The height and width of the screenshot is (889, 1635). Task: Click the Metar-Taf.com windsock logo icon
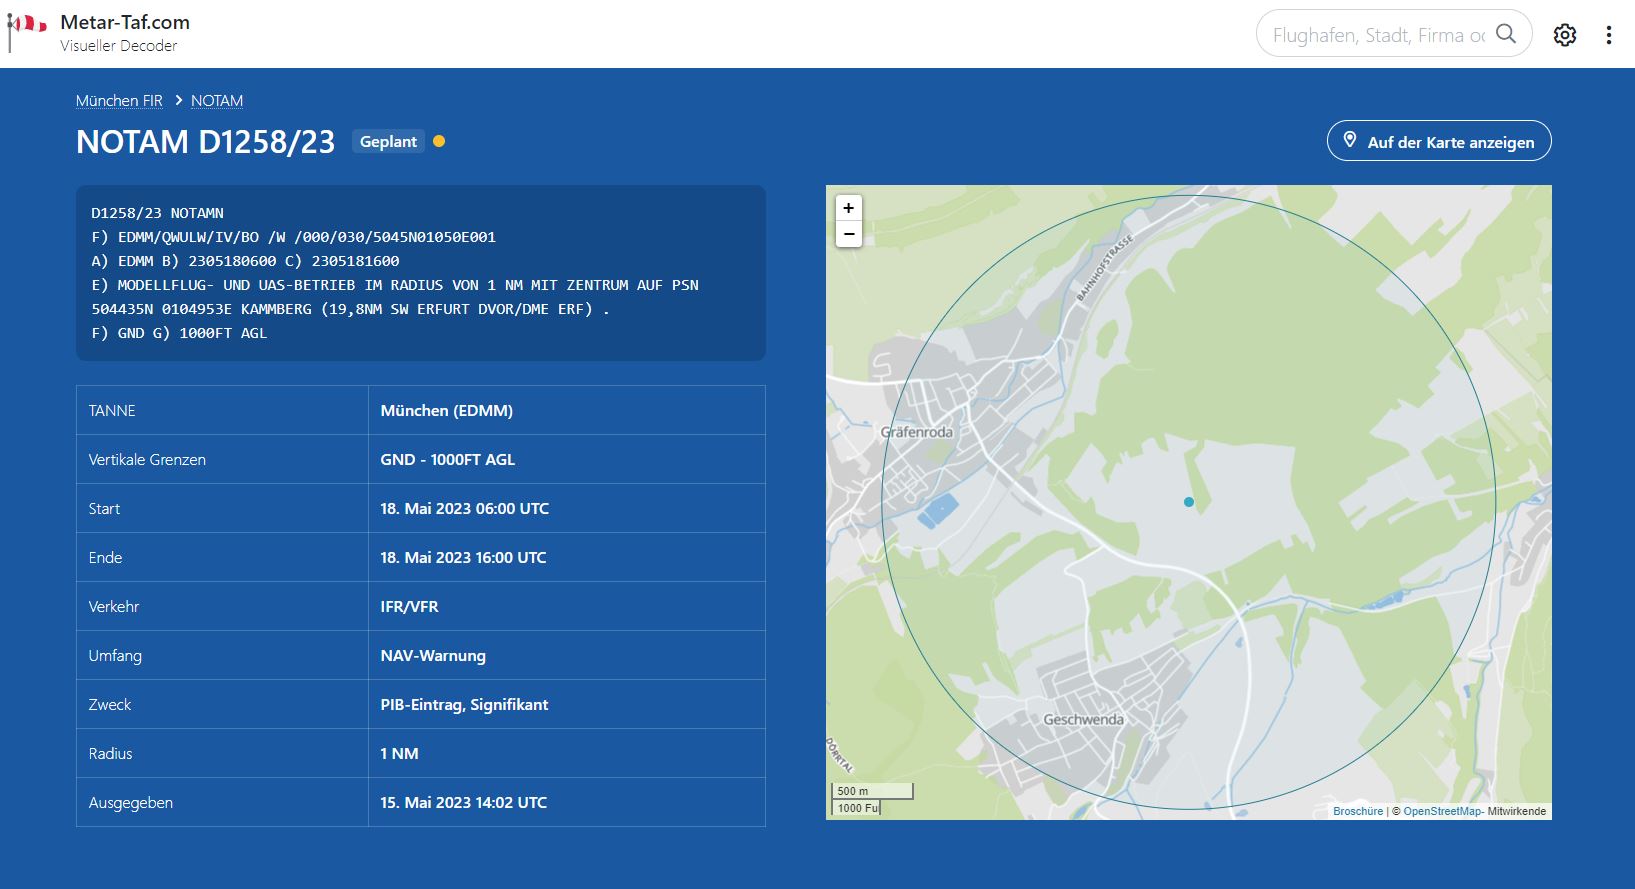click(26, 30)
